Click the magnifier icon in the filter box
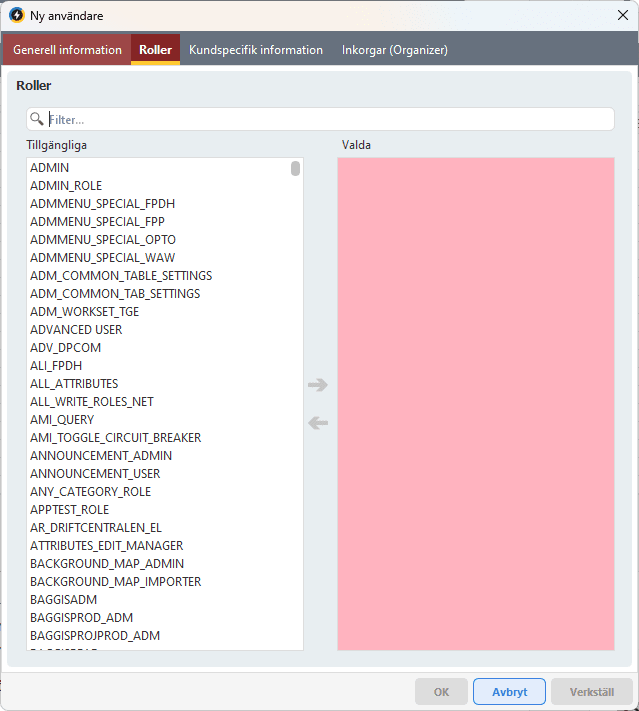This screenshot has height=711, width=639. coord(37,119)
